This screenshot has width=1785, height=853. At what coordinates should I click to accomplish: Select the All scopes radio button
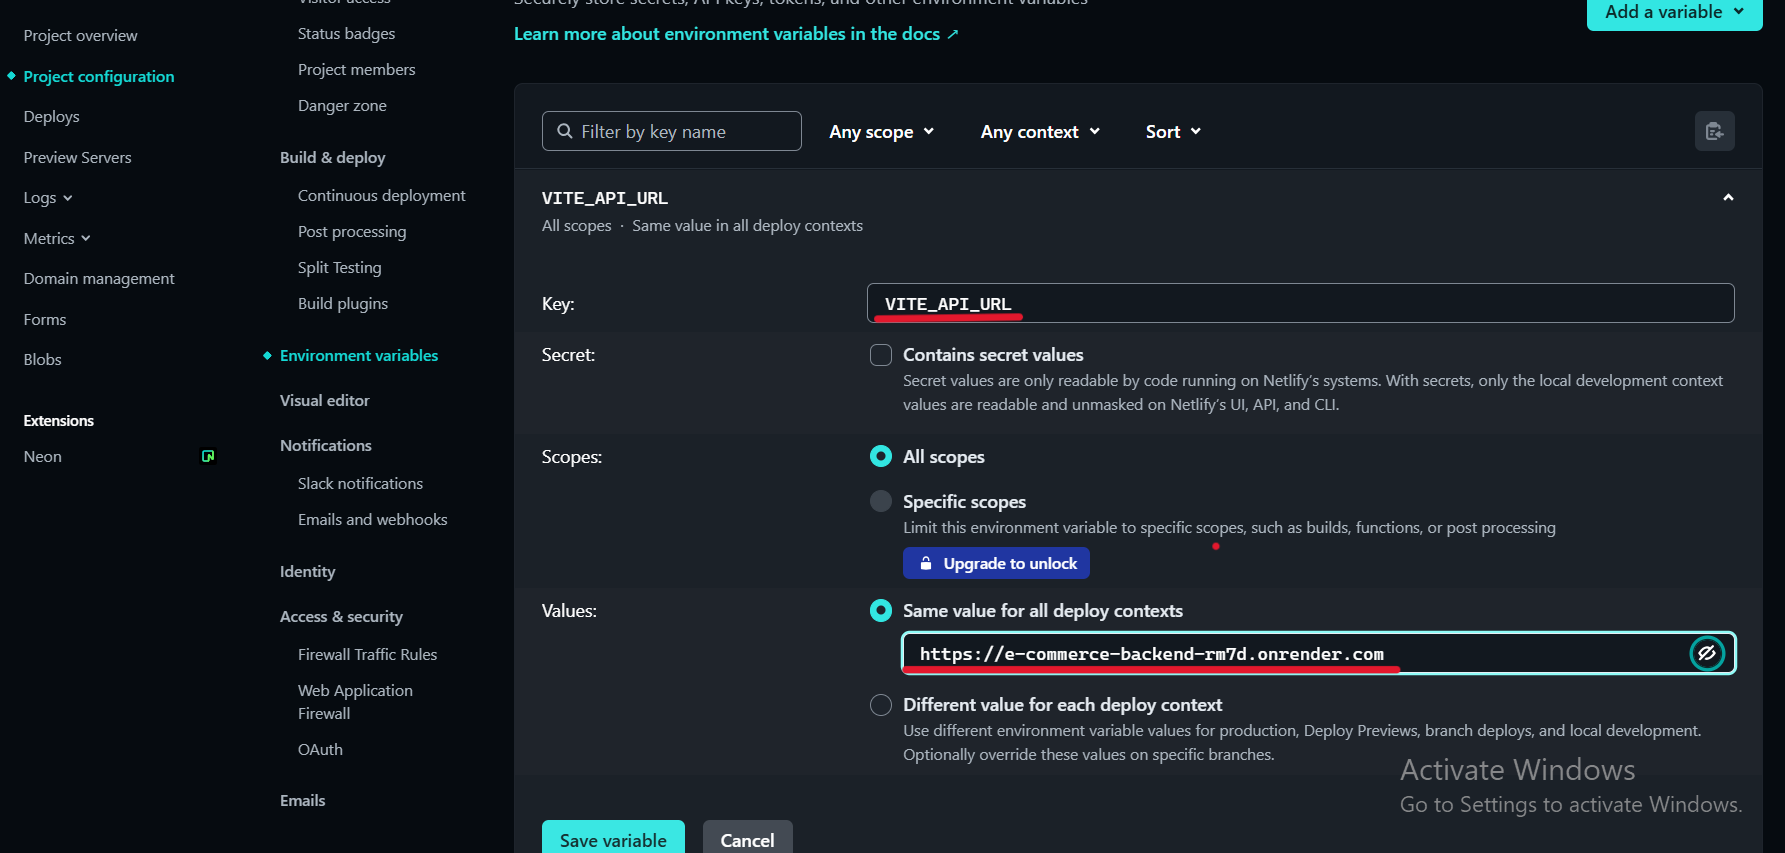881,456
